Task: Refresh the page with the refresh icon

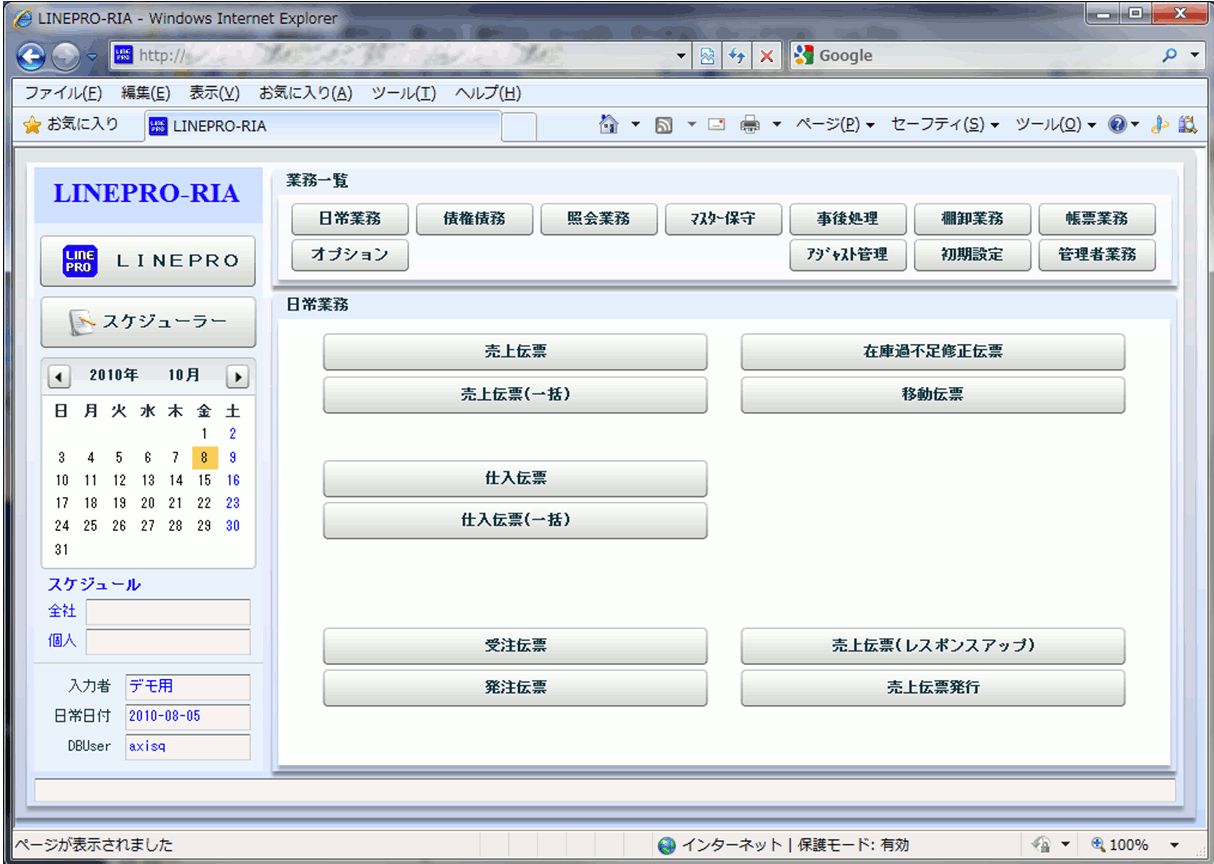Action: tap(738, 56)
